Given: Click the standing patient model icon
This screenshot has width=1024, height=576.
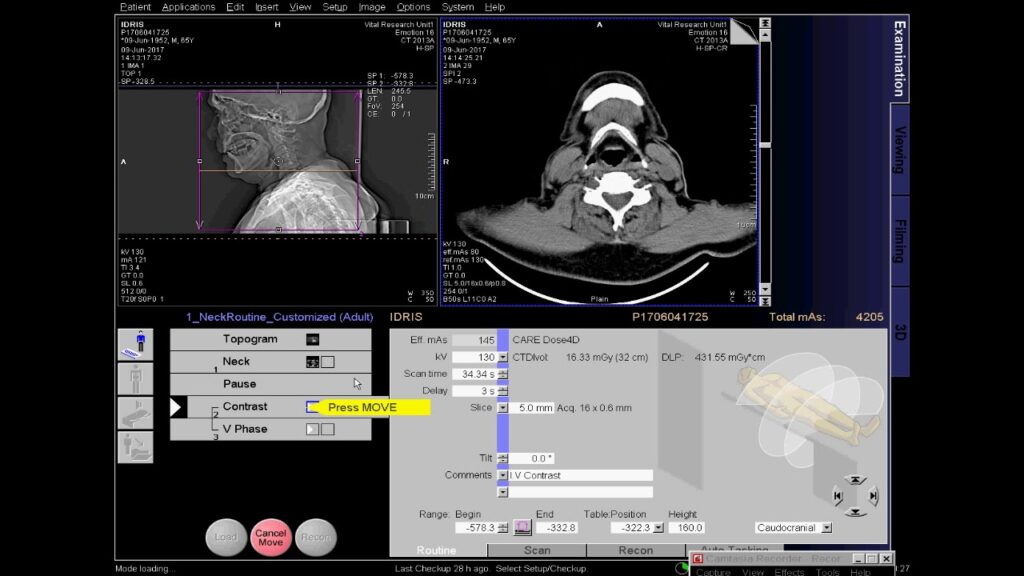Looking at the screenshot, I should pos(138,379).
